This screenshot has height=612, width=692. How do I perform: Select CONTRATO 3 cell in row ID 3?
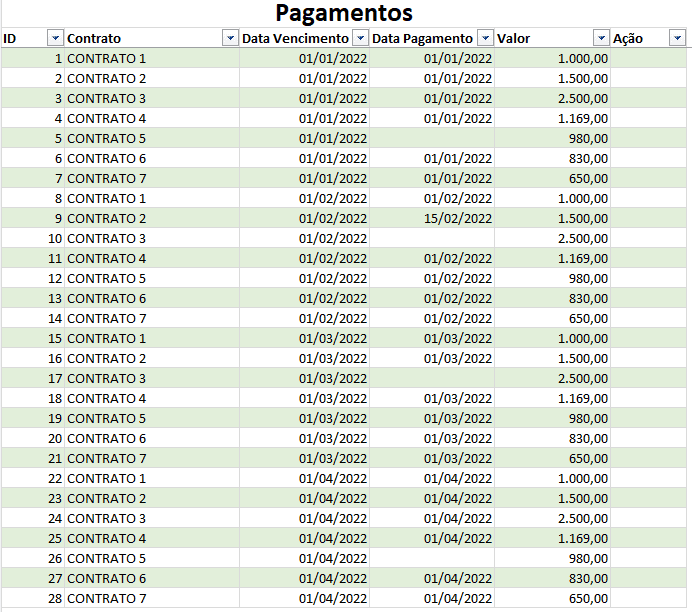(152, 98)
